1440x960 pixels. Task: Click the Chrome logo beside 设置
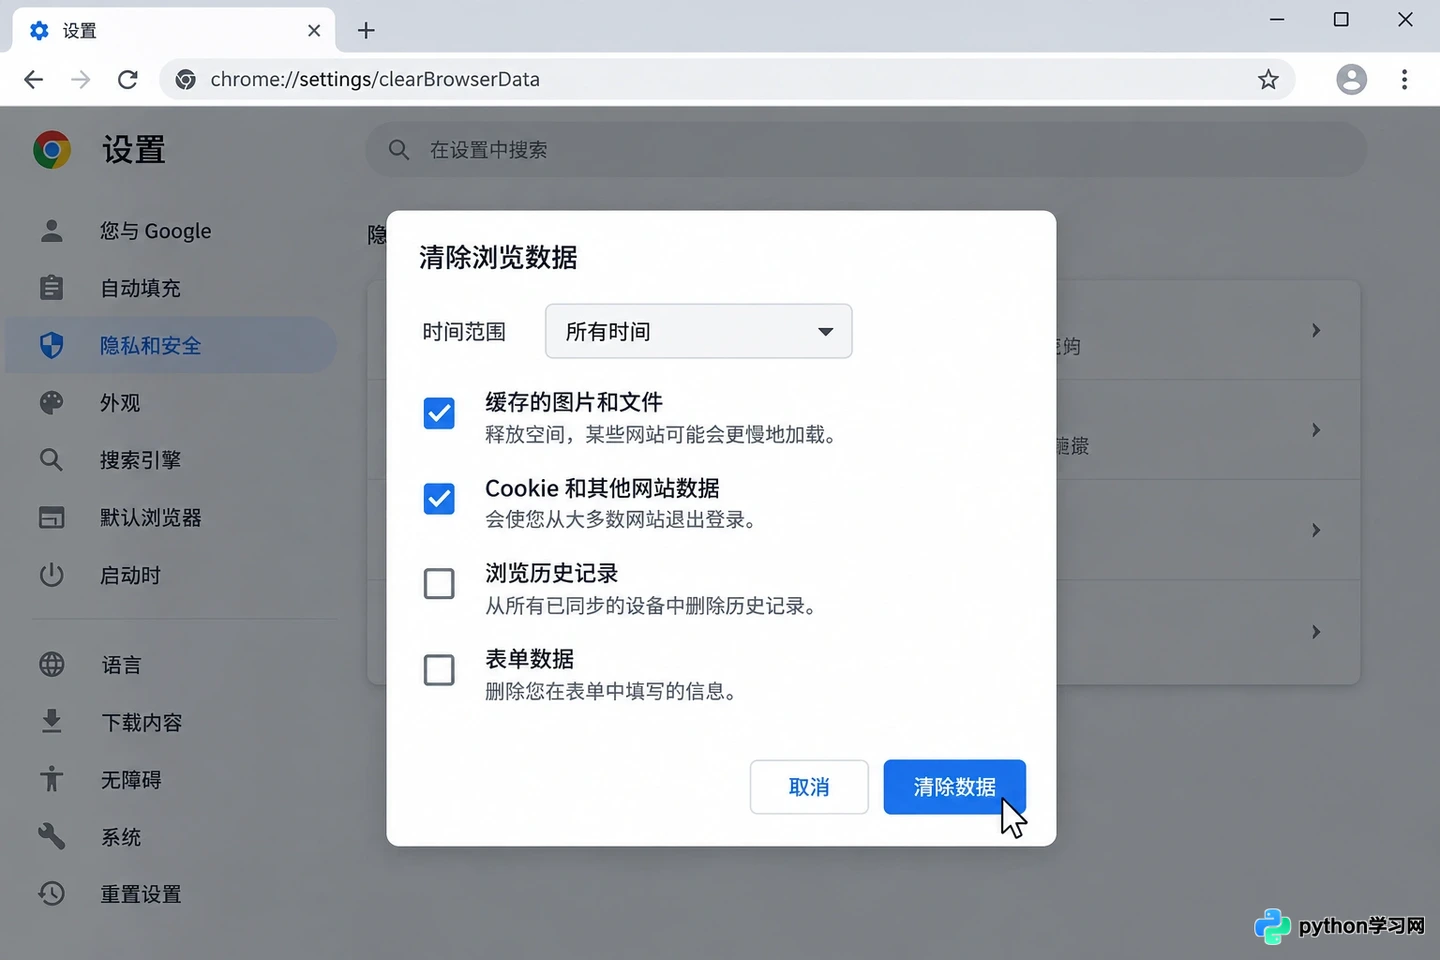(52, 150)
